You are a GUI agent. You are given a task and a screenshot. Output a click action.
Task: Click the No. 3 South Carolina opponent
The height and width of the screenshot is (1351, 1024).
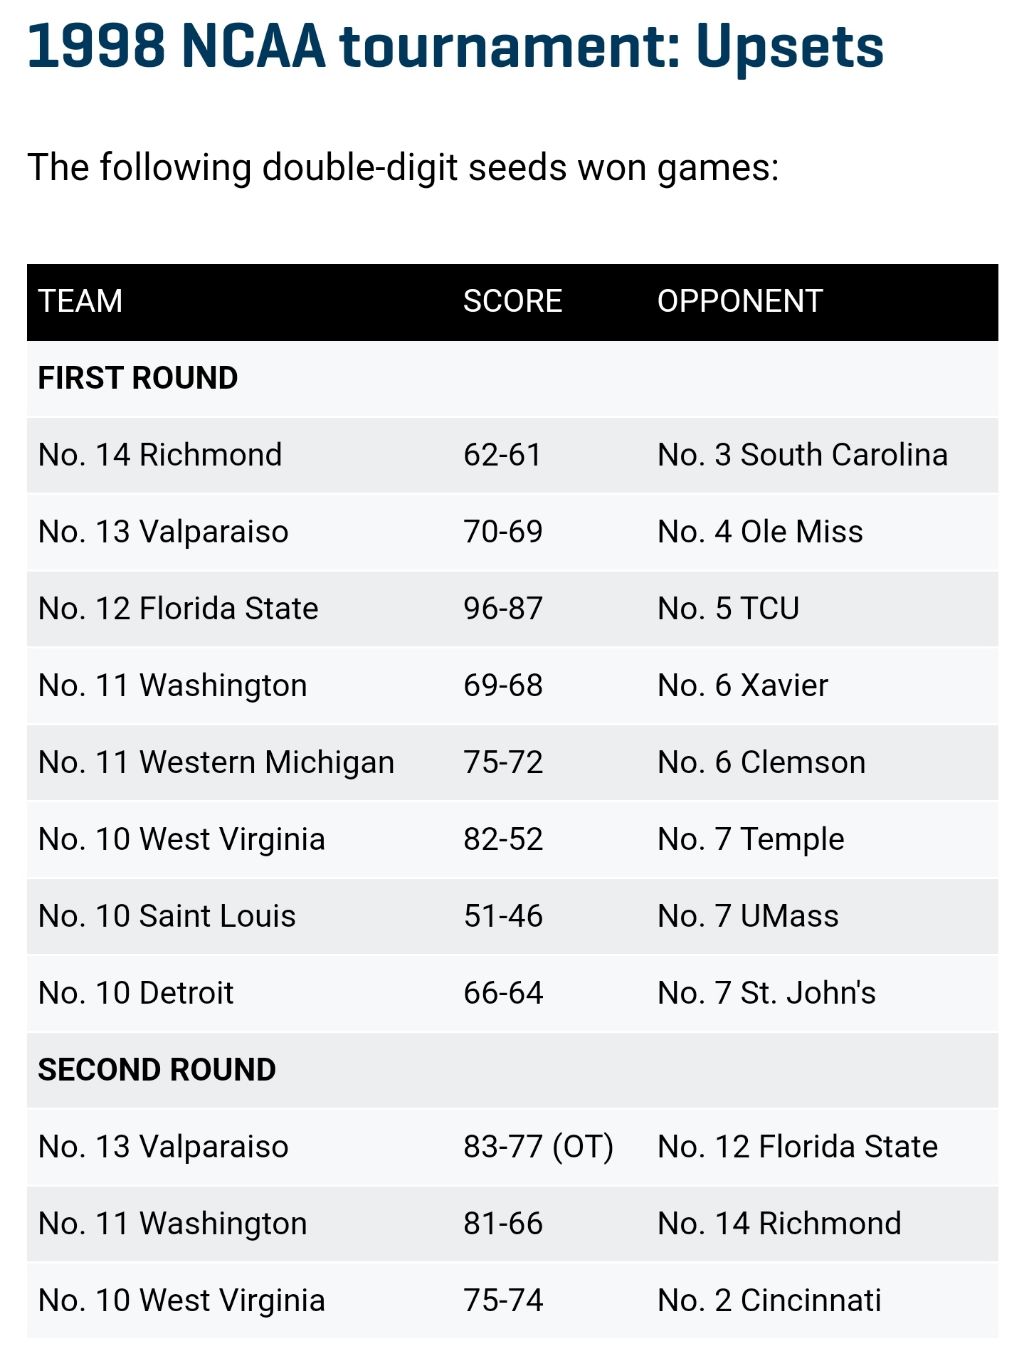click(802, 455)
